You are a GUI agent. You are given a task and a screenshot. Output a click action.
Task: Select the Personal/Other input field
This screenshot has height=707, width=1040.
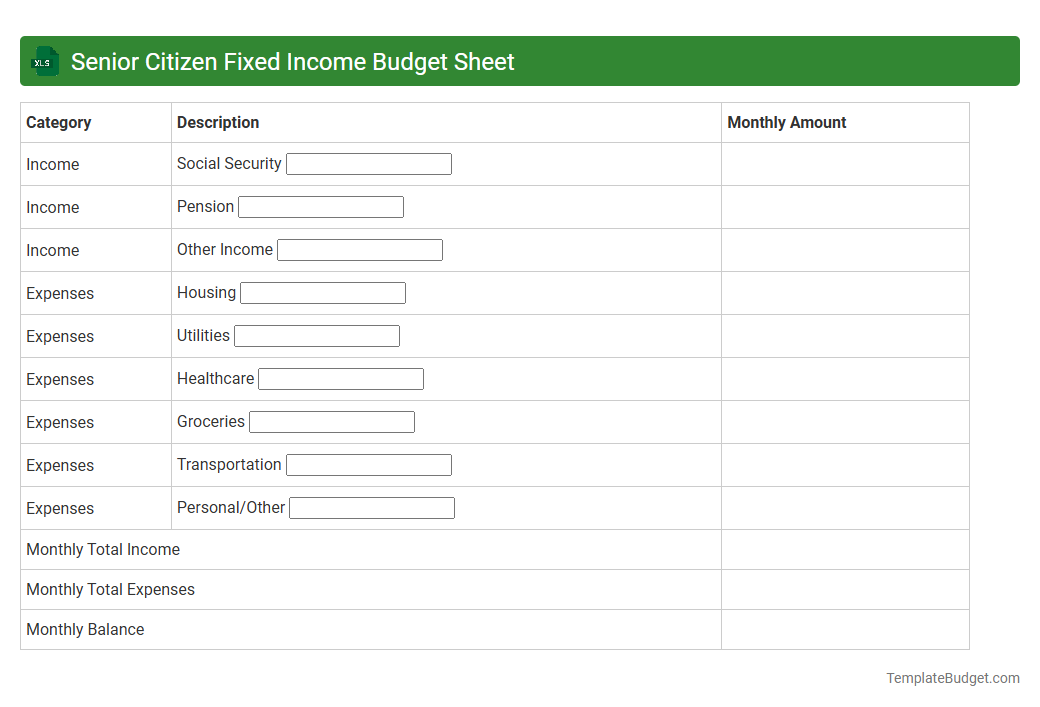(371, 507)
